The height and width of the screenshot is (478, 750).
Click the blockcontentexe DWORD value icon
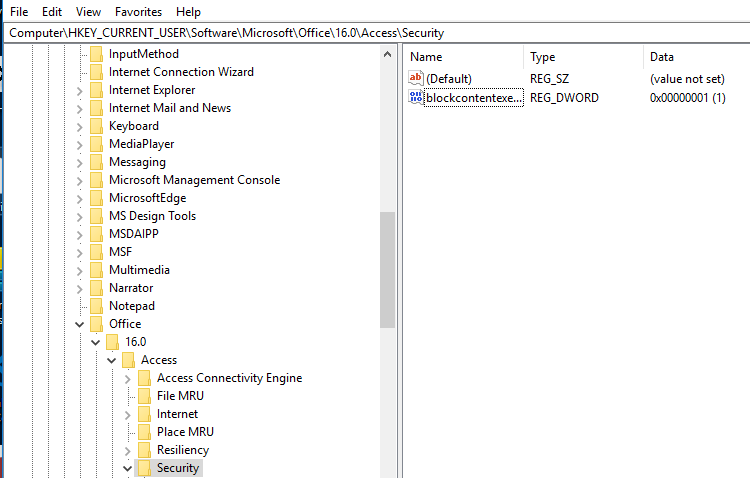tap(416, 97)
